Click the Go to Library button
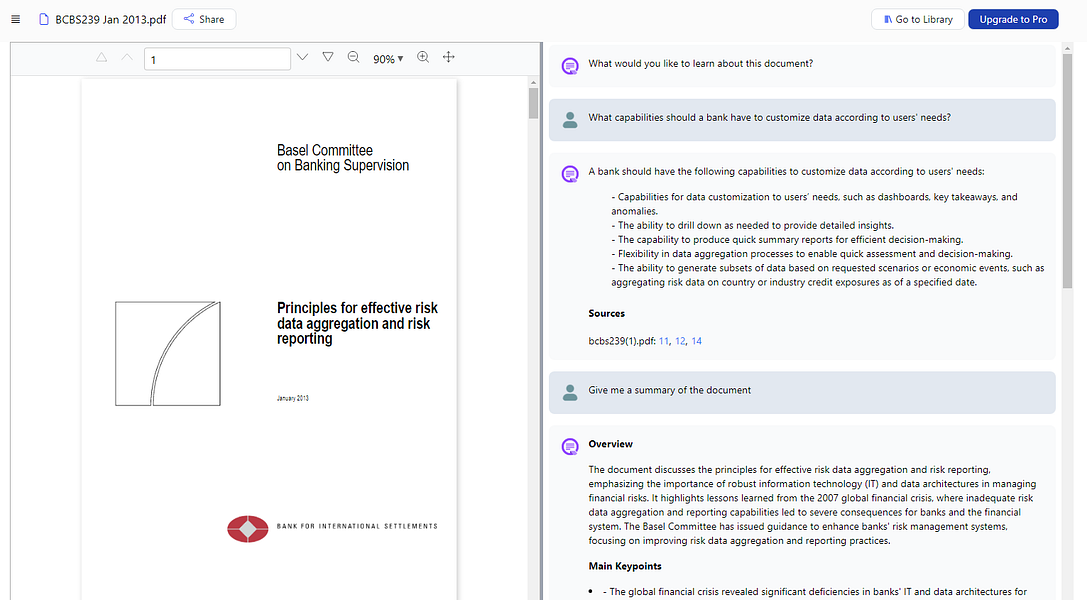Image resolution: width=1087 pixels, height=600 pixels. (x=917, y=18)
